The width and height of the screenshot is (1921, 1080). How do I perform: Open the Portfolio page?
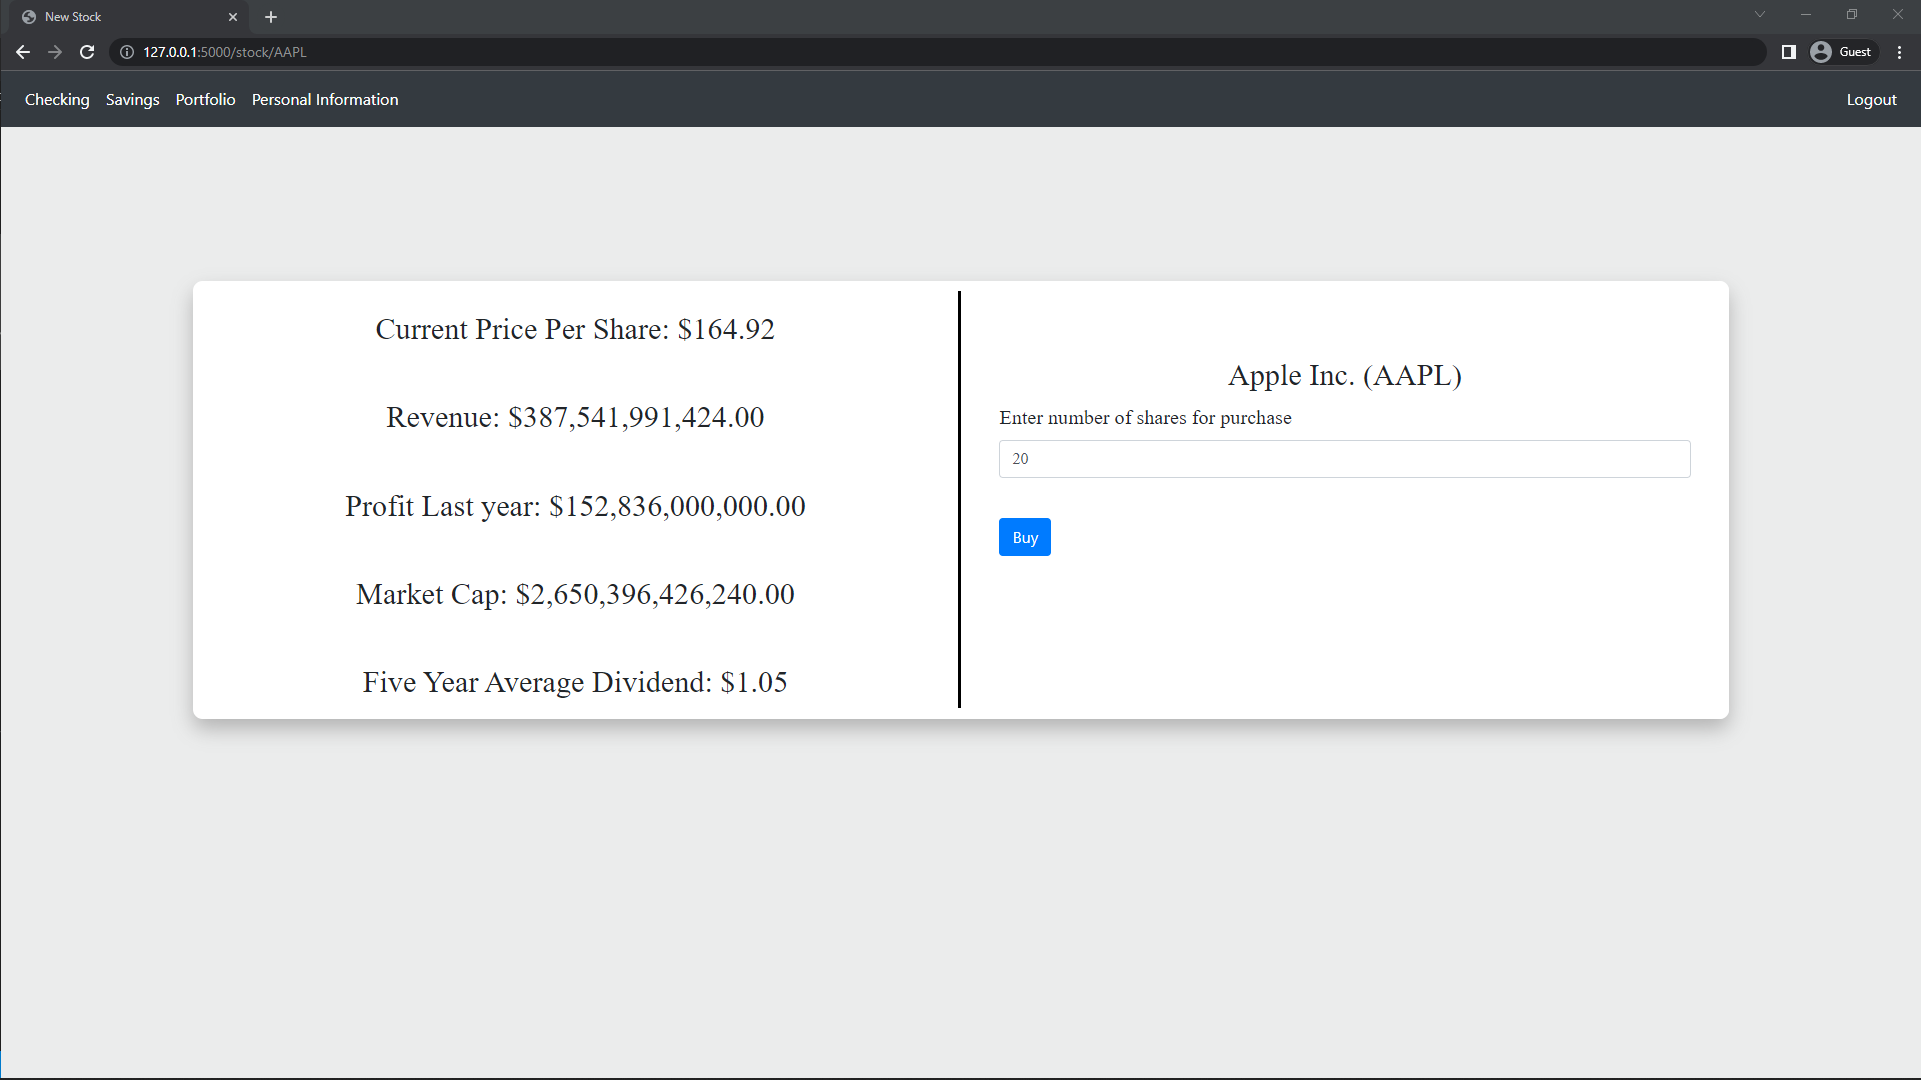(206, 100)
